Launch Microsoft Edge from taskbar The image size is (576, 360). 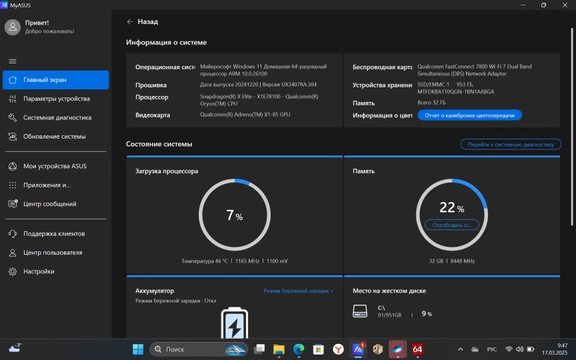tap(299, 349)
